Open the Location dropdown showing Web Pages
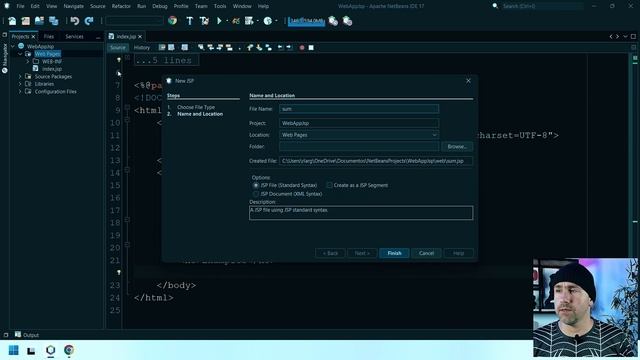Screen dimensions: 640x360 point(359,135)
